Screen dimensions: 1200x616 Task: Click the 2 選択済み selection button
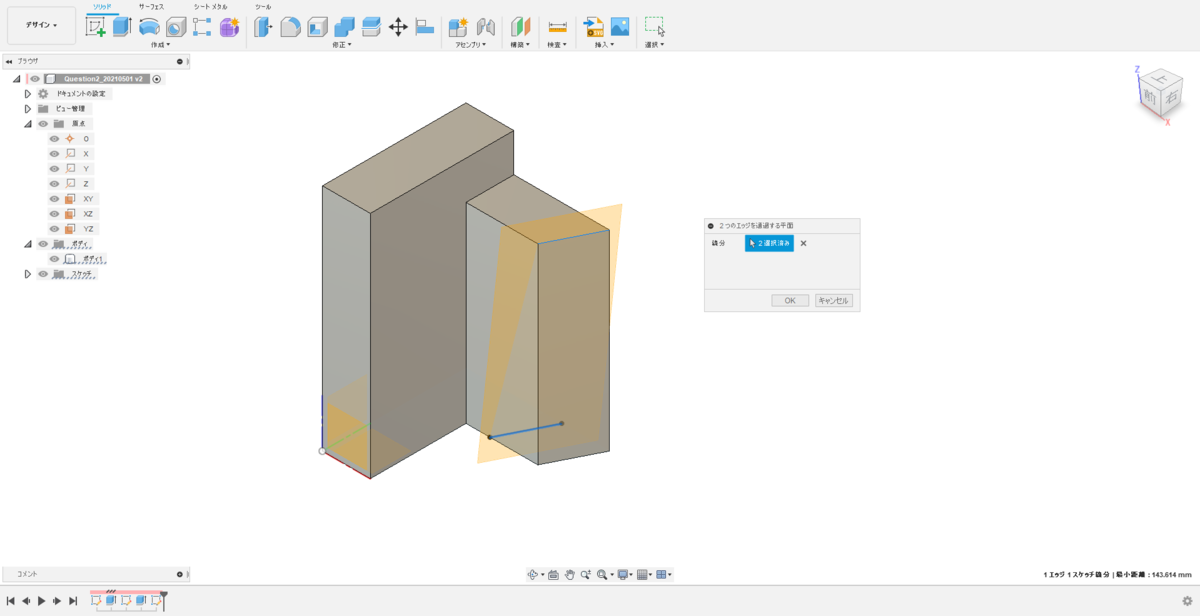(769, 243)
